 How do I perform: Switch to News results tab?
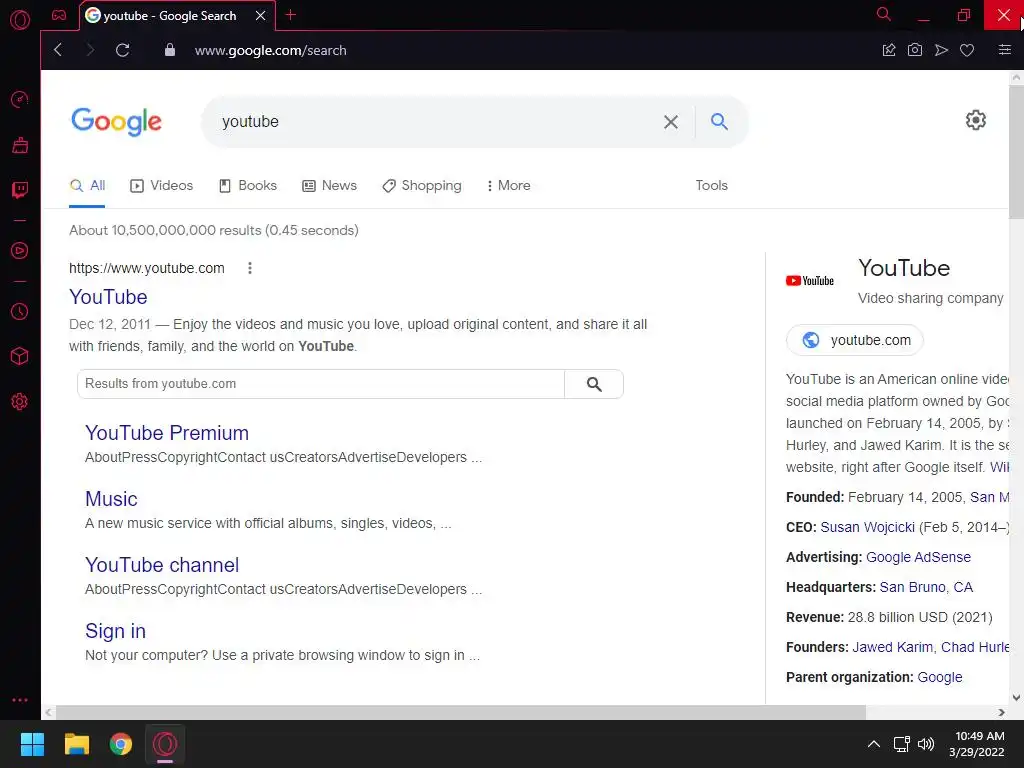click(329, 185)
